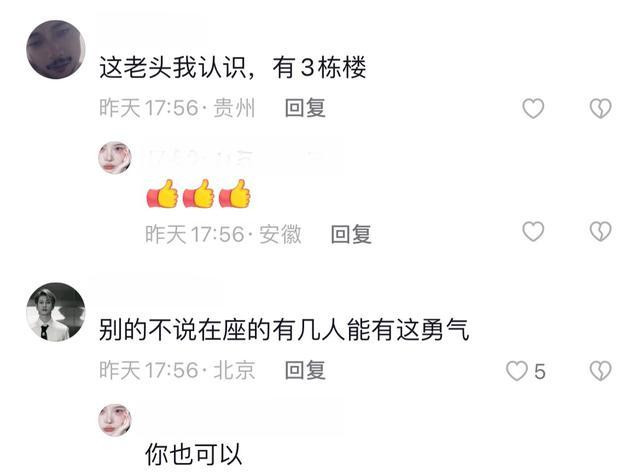
Task: Select the comment 别的不说在座的有几人能有这勇气
Action: pos(284,330)
